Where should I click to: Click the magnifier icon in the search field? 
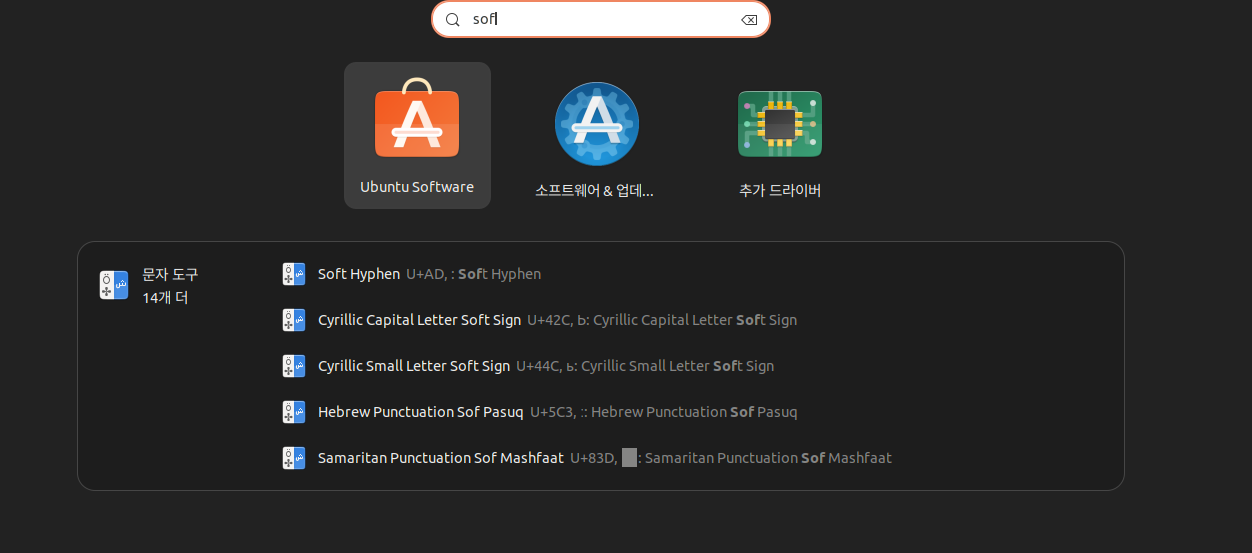pos(453,20)
